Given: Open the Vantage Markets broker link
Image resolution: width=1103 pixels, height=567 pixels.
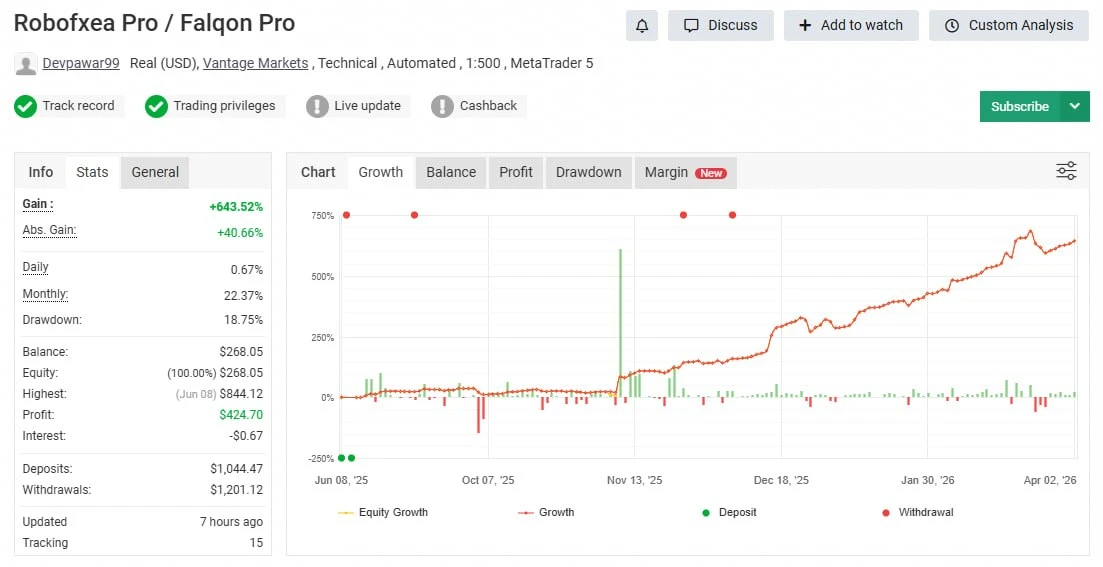Looking at the screenshot, I should 255,63.
